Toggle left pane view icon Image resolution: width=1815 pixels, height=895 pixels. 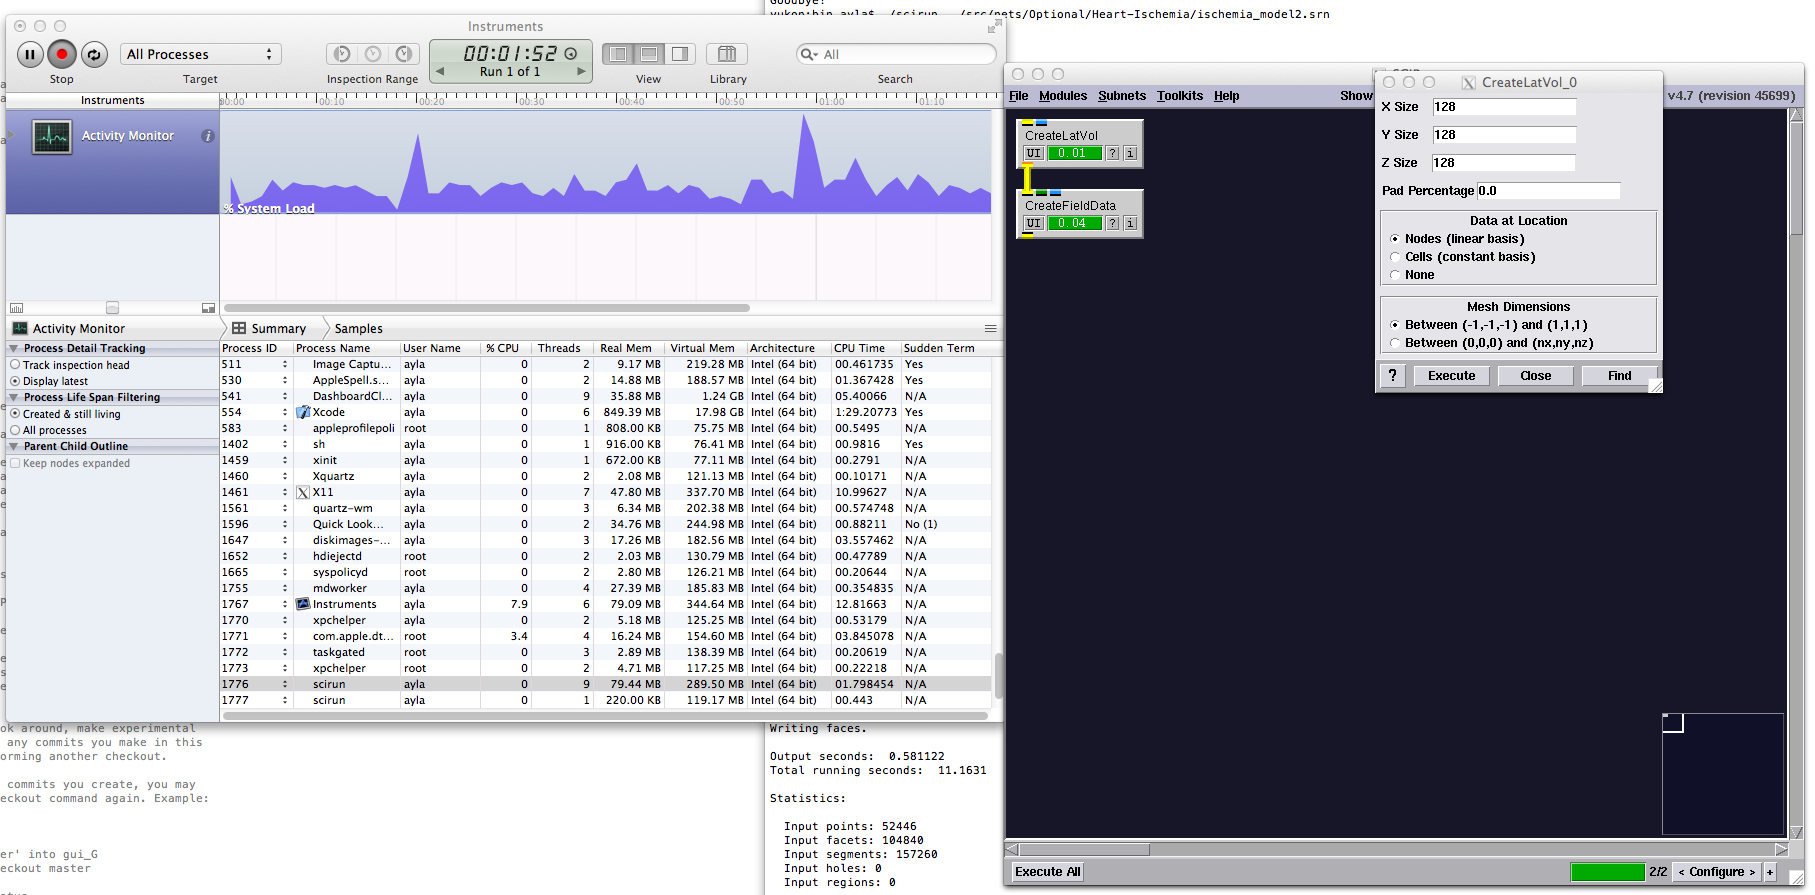(618, 54)
